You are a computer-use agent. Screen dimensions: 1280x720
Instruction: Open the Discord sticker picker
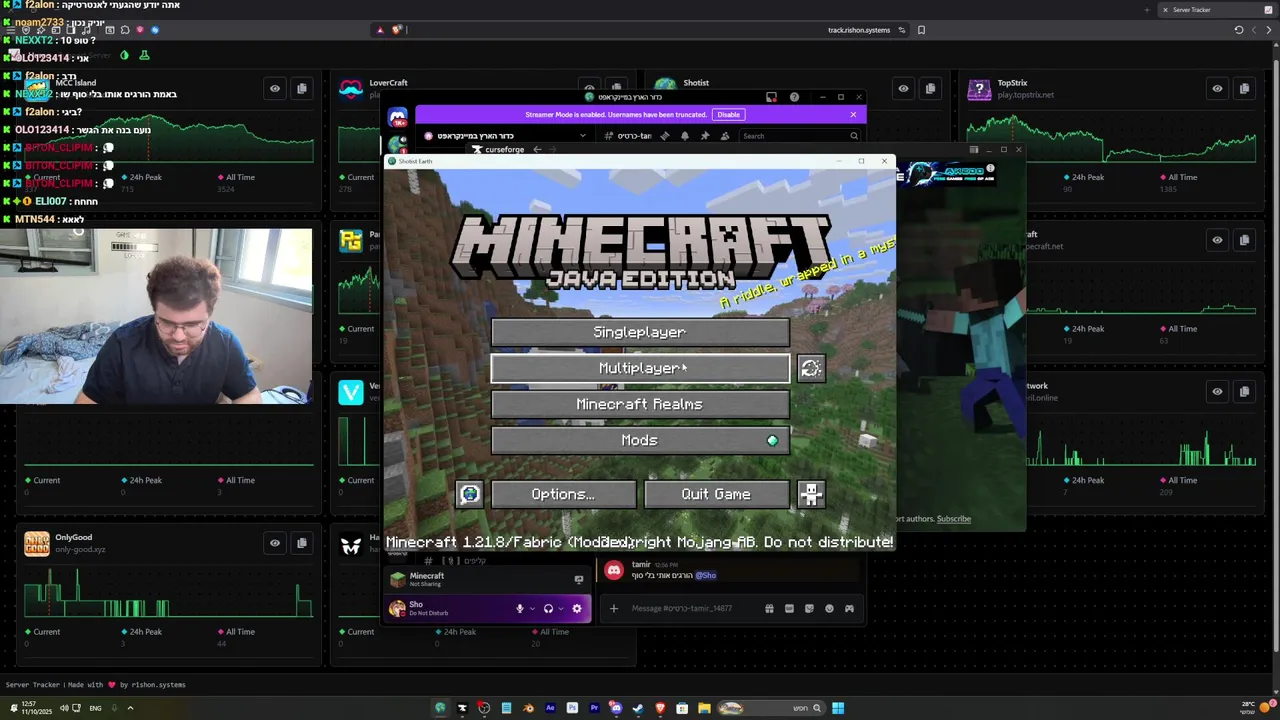(x=809, y=608)
